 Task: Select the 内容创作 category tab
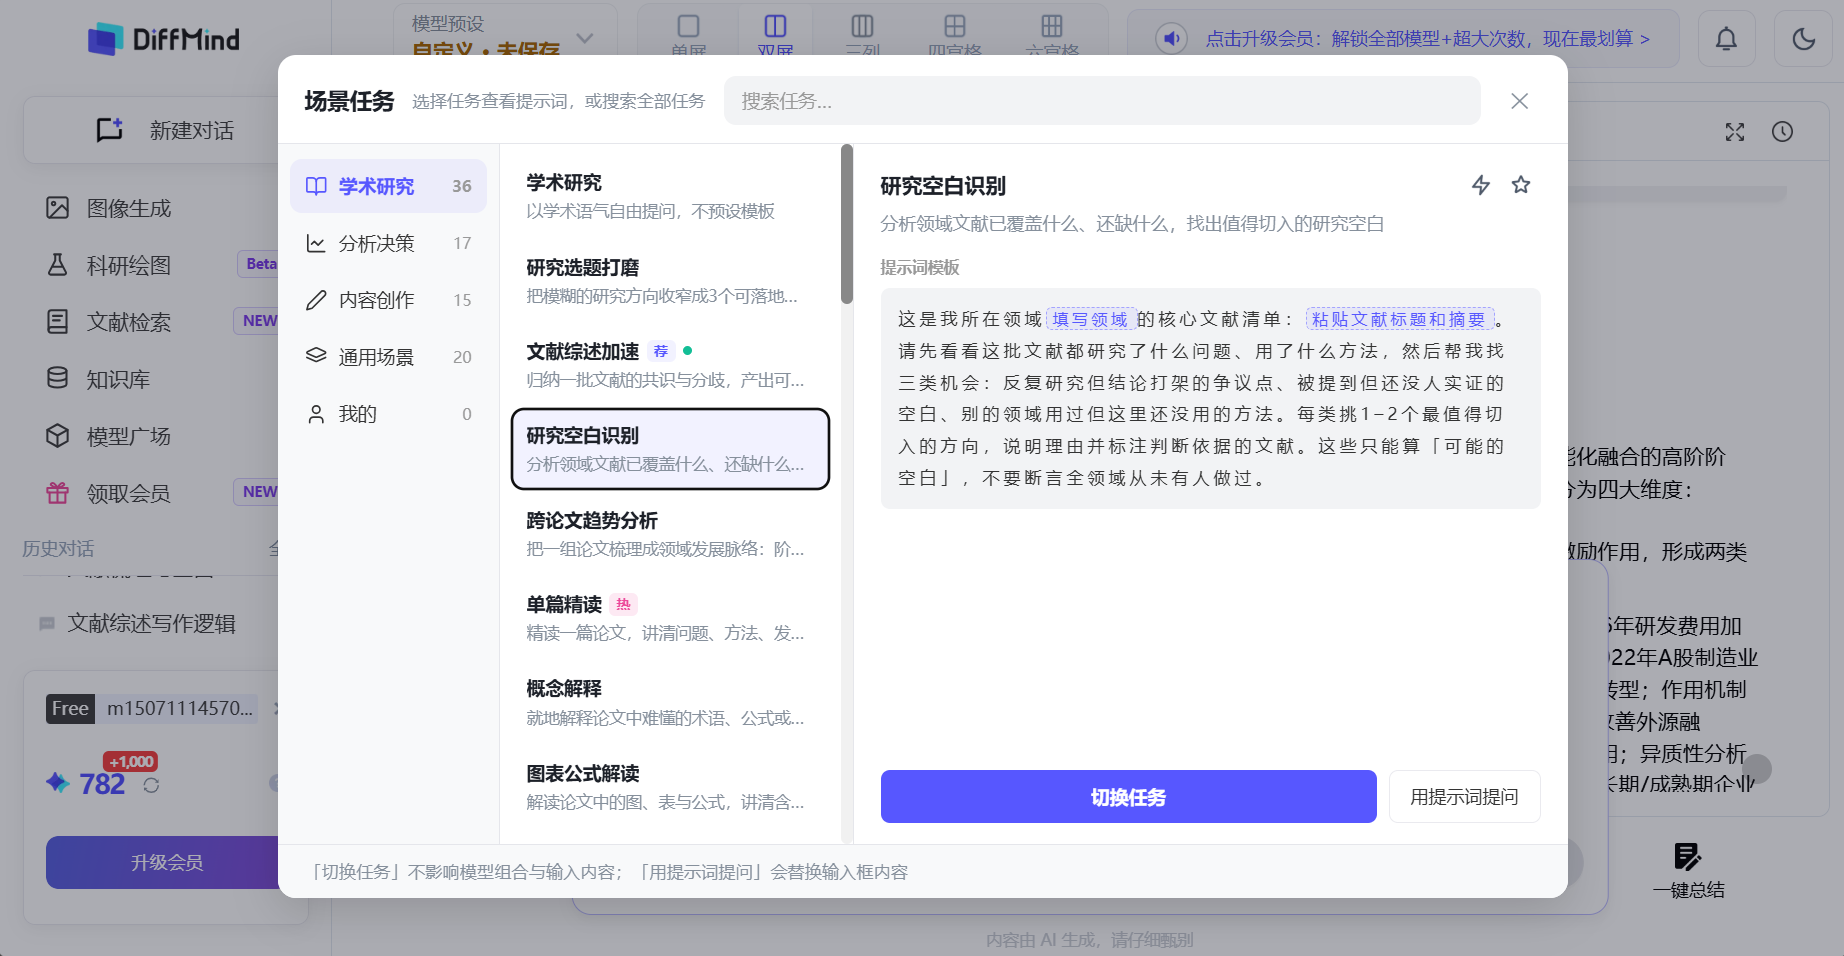pyautogui.click(x=388, y=300)
